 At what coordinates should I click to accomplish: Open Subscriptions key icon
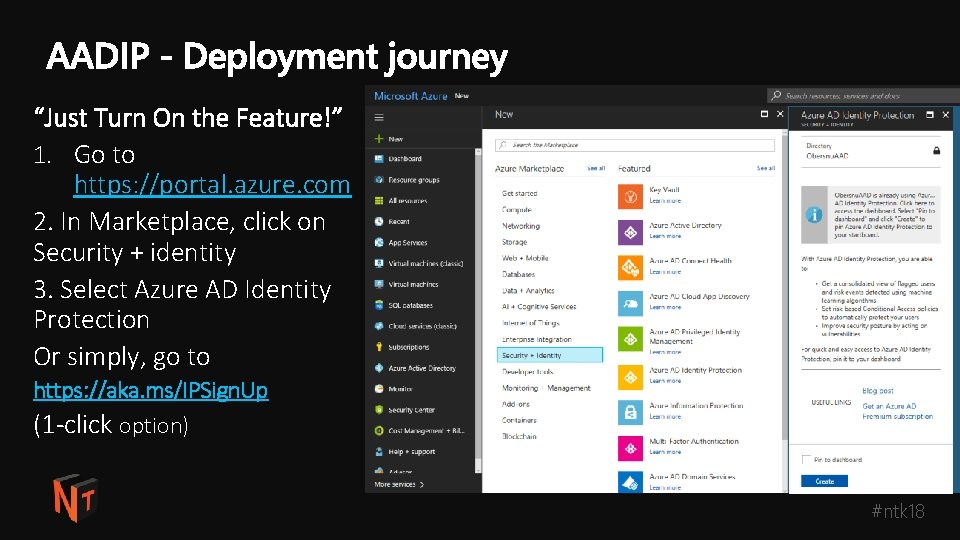[379, 347]
